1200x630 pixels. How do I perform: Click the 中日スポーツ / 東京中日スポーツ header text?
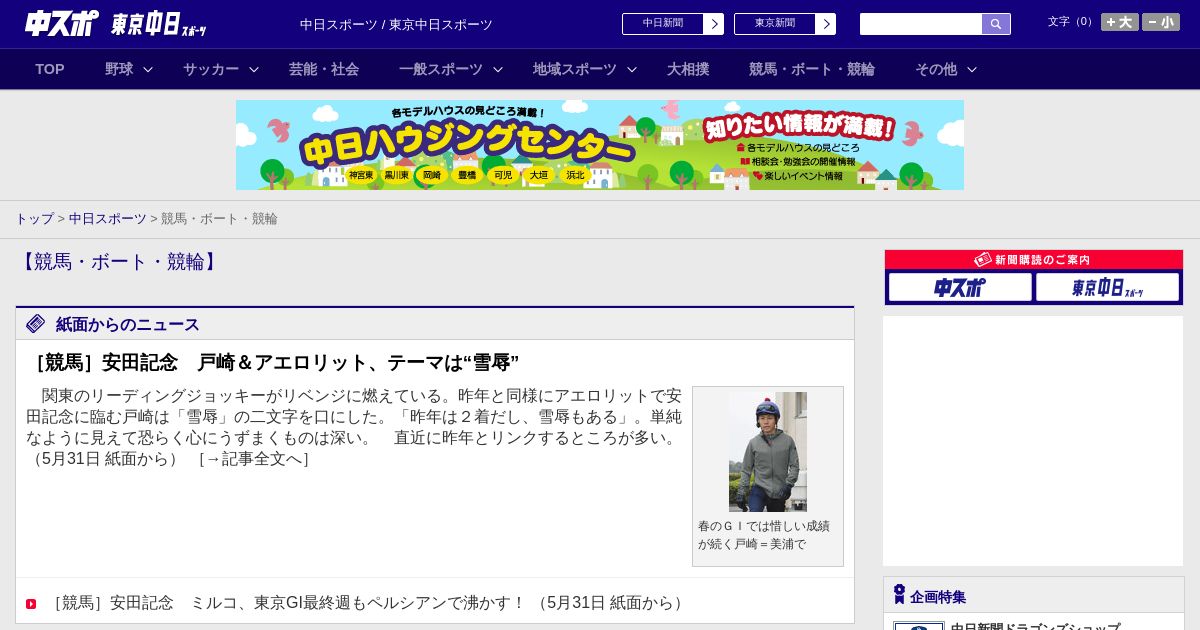[x=396, y=24]
